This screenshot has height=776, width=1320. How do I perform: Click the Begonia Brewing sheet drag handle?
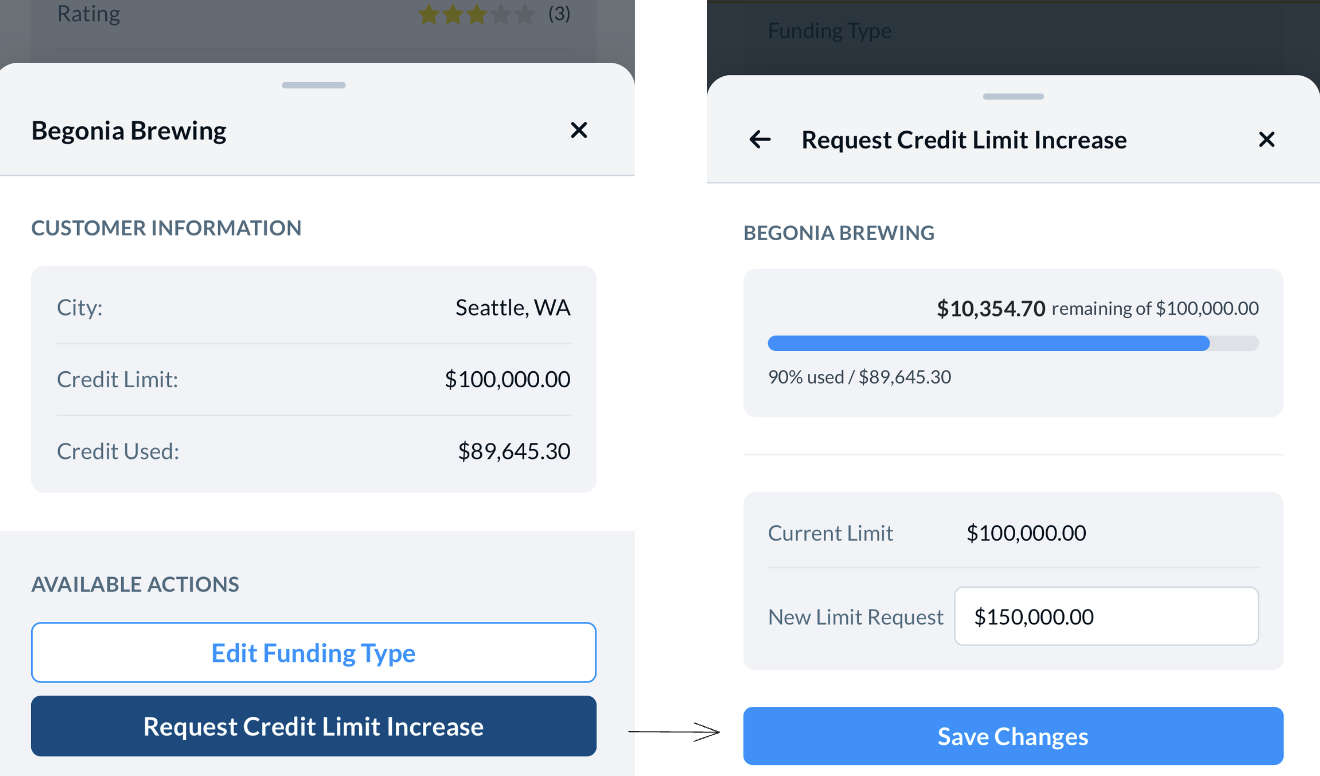[313, 85]
